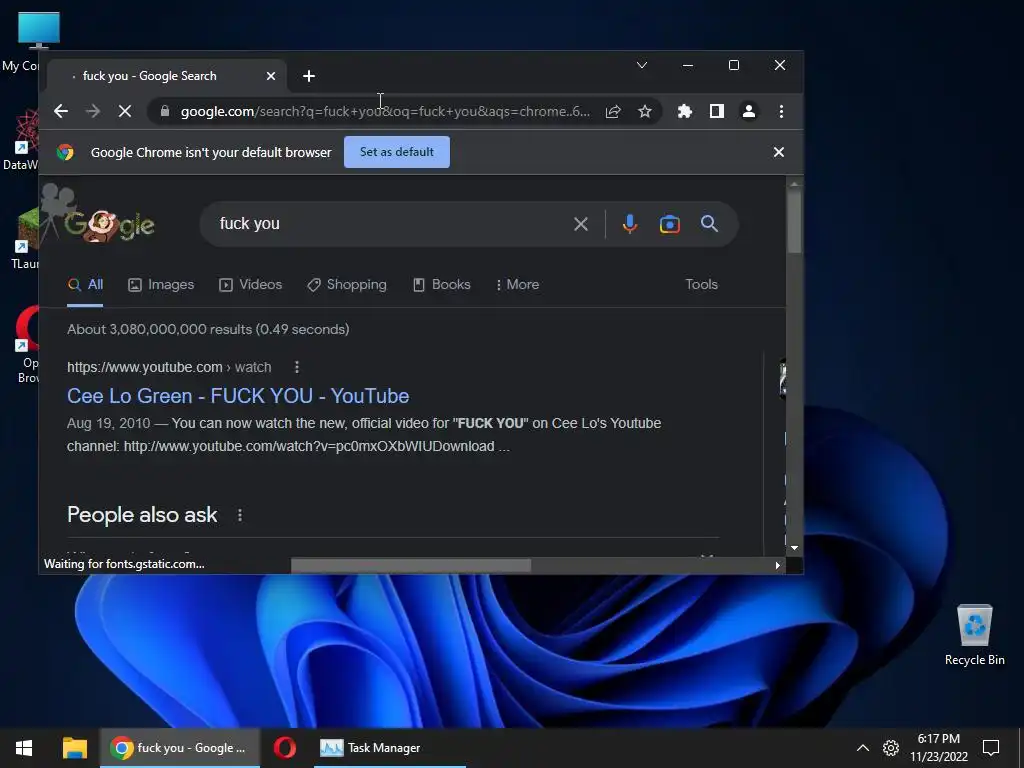Screen dimensions: 1024x768
Task: Click the forward navigation arrow
Action: coord(93,111)
